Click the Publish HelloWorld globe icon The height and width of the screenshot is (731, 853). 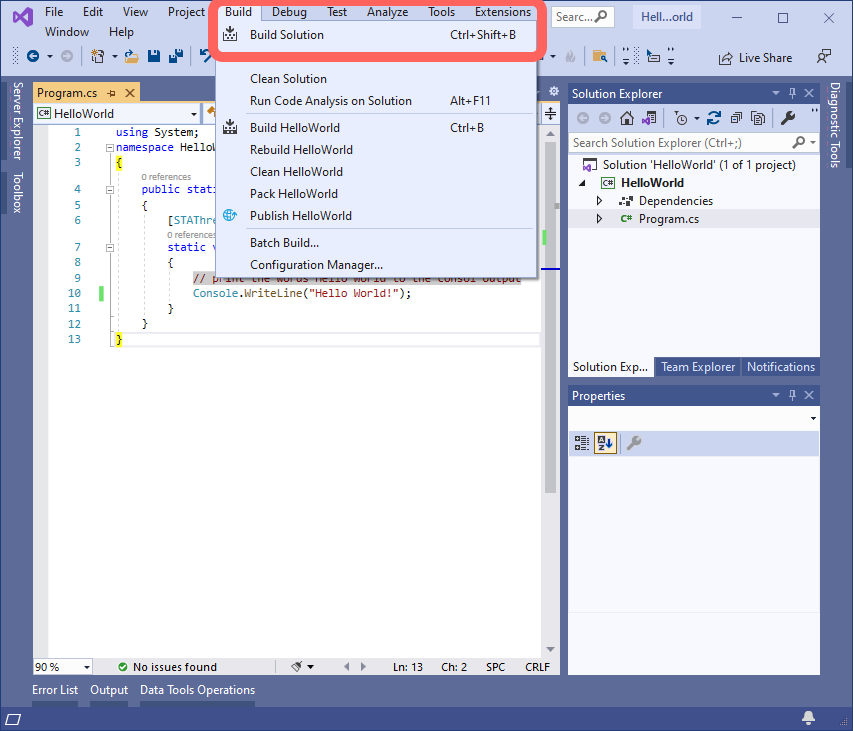click(230, 215)
